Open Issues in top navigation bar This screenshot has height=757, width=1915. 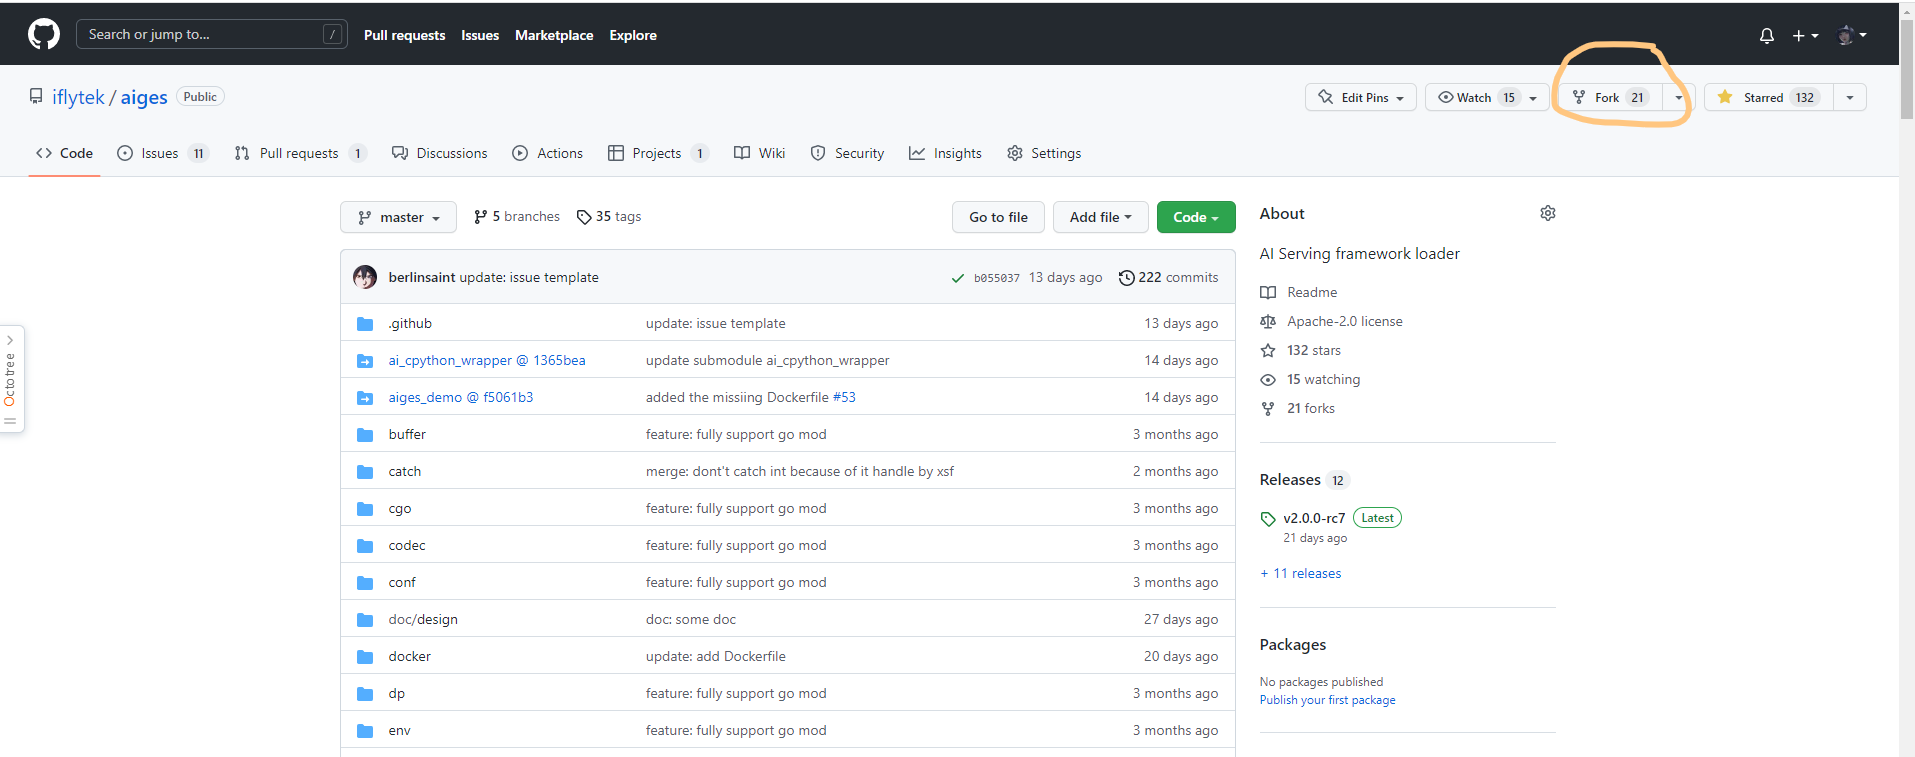[x=480, y=35]
